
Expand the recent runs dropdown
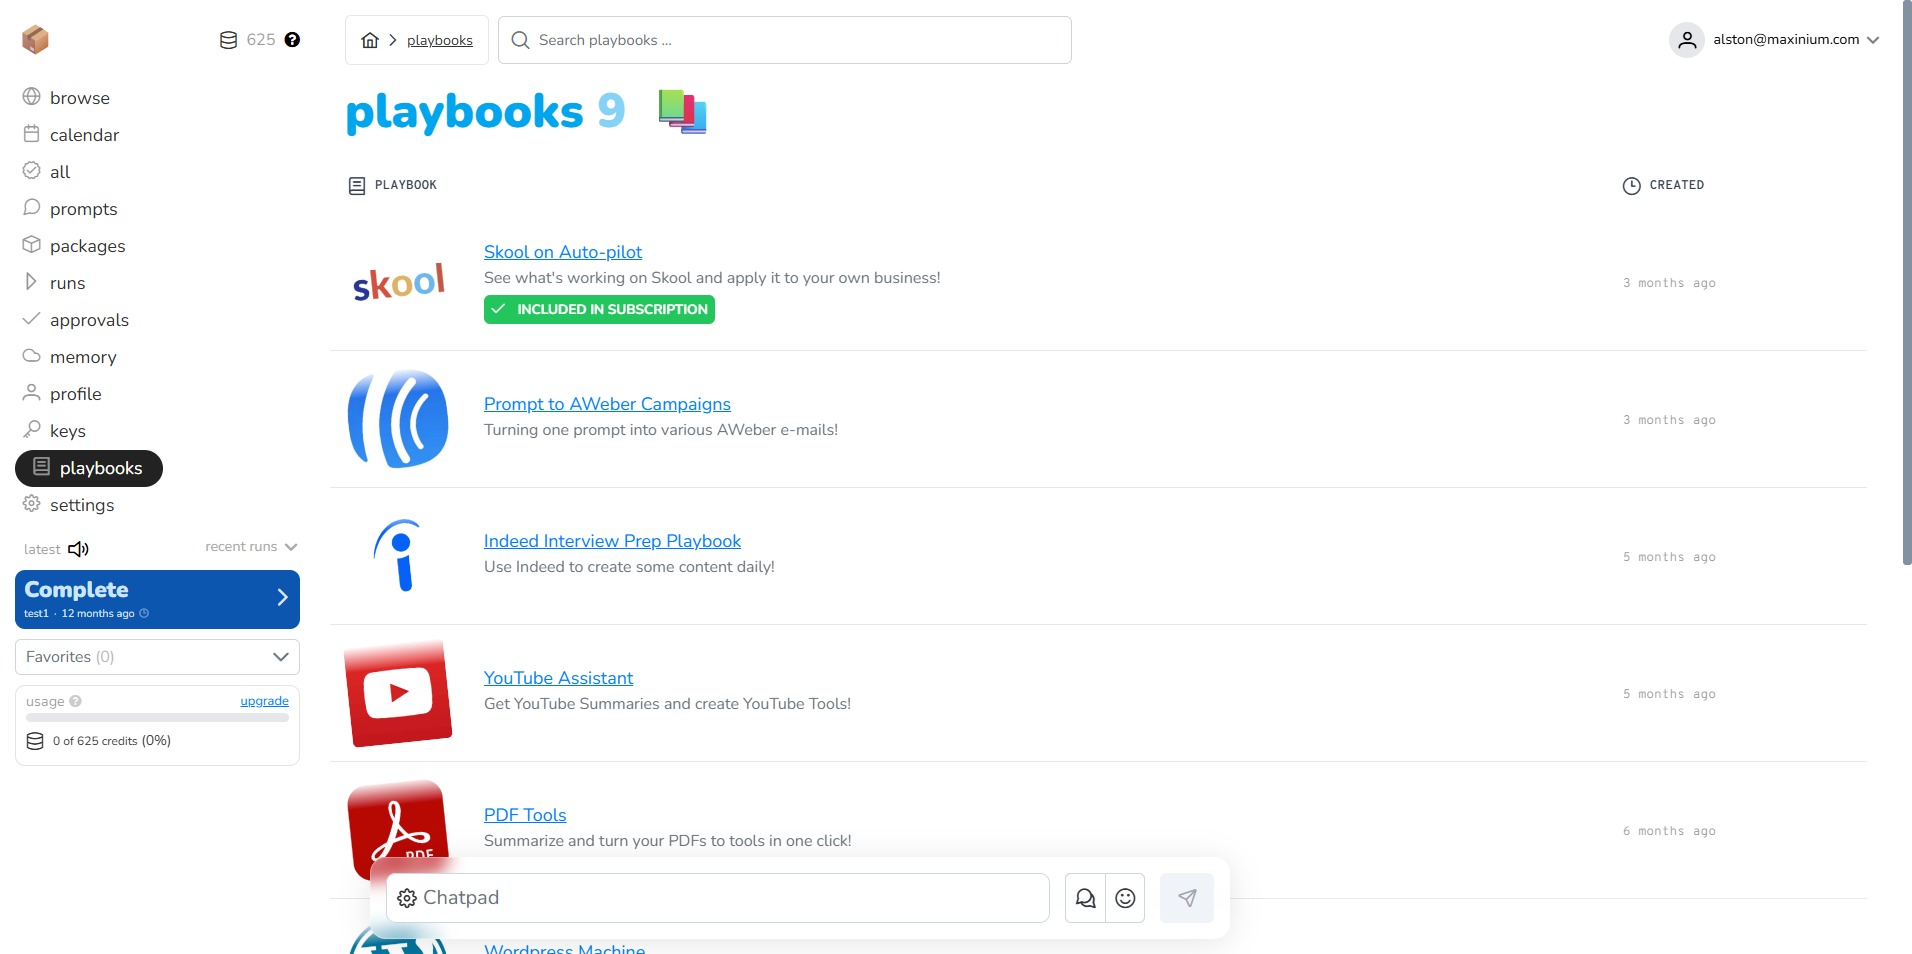coord(251,547)
